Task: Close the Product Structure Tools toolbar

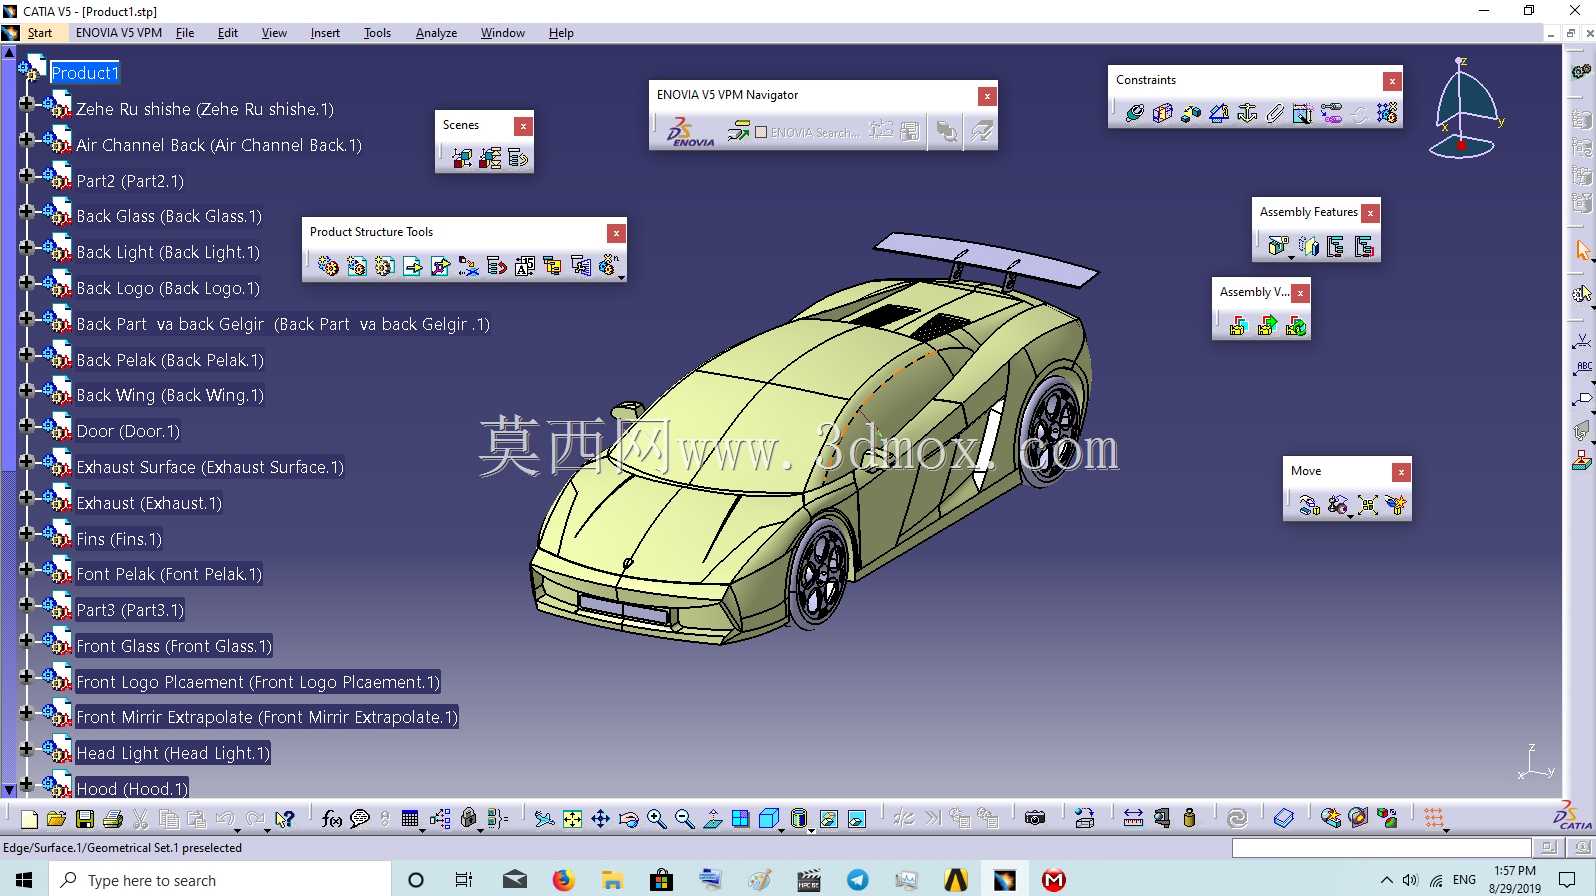Action: [617, 233]
